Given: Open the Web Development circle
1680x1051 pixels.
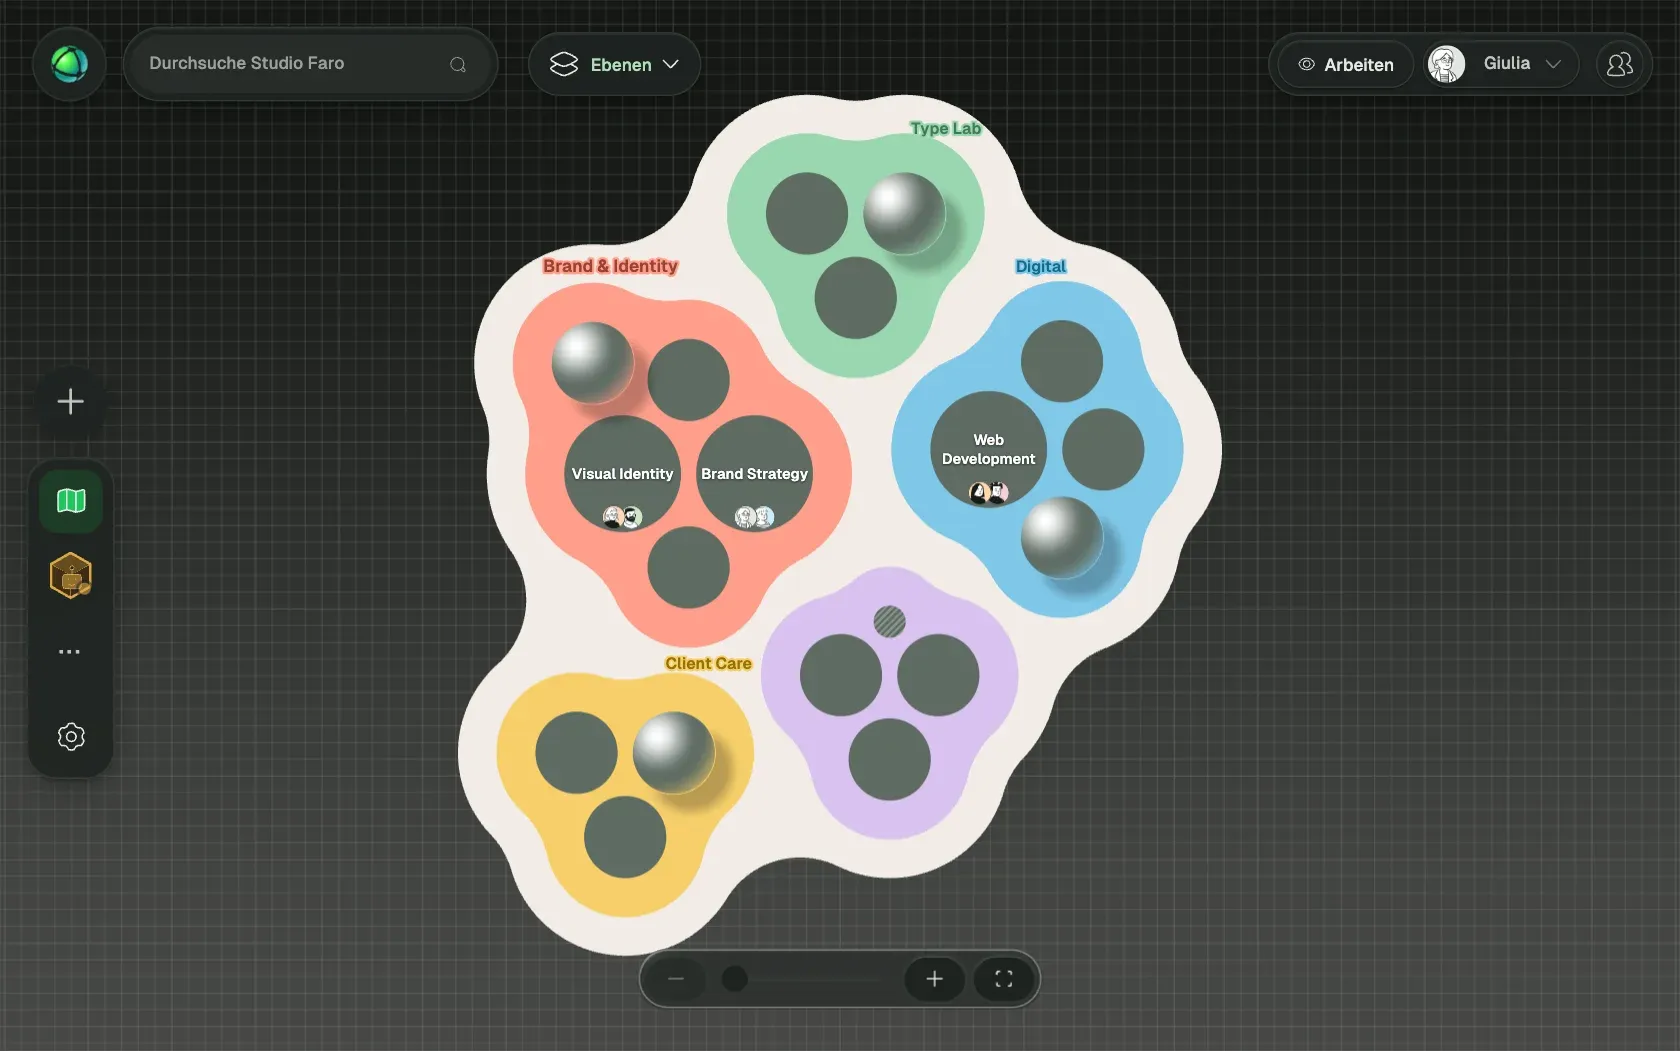Looking at the screenshot, I should pos(989,449).
